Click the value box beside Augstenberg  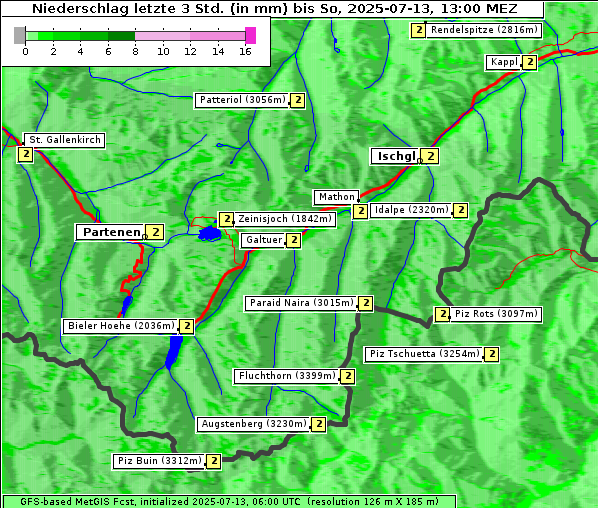(x=319, y=424)
